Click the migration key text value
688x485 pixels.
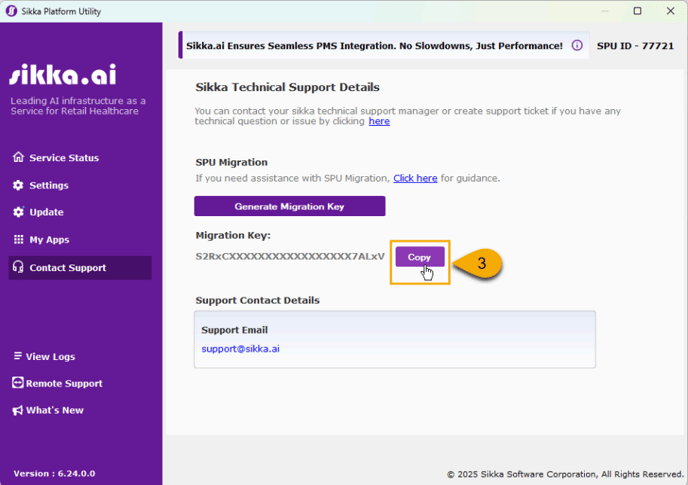coord(290,257)
